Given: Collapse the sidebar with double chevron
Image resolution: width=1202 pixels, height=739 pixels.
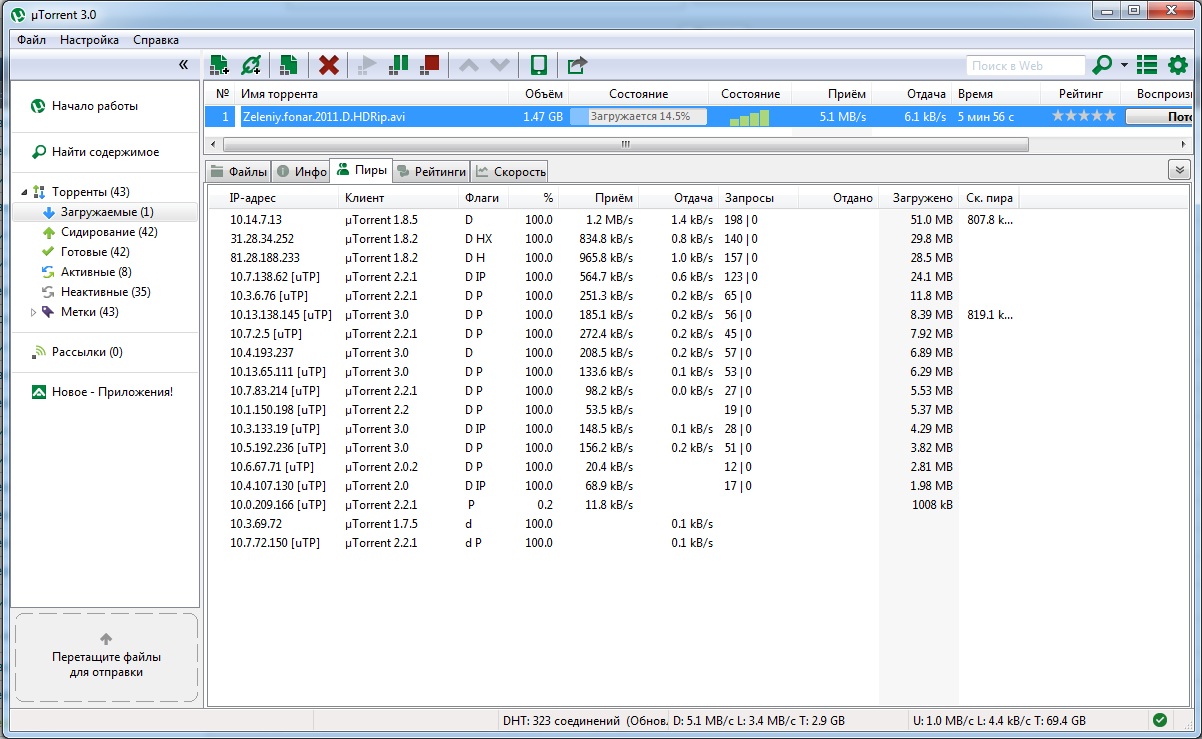Looking at the screenshot, I should pos(183,64).
